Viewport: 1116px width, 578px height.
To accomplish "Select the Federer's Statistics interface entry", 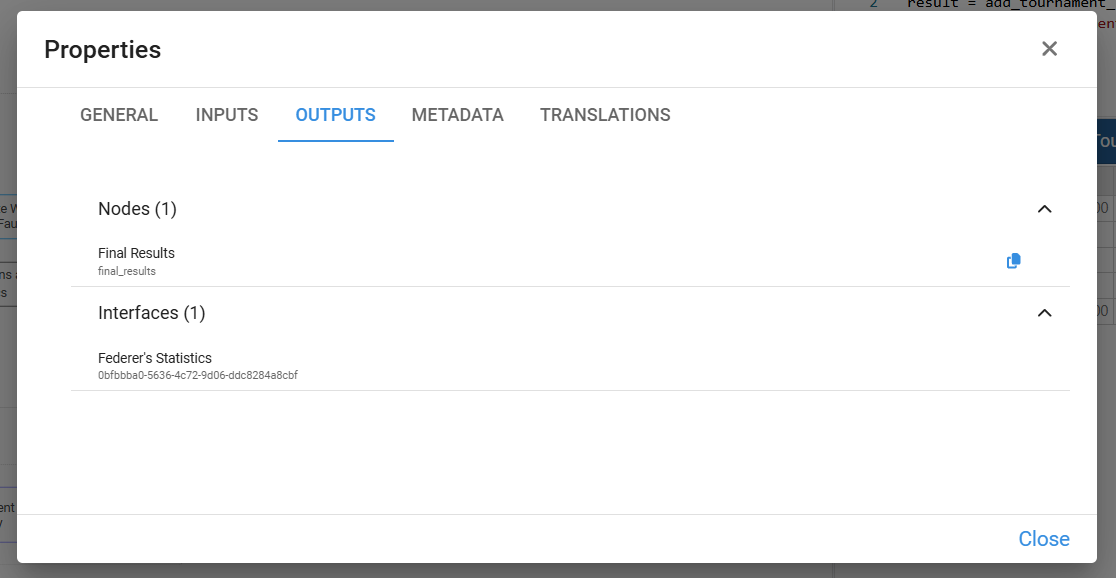I will coord(155,358).
